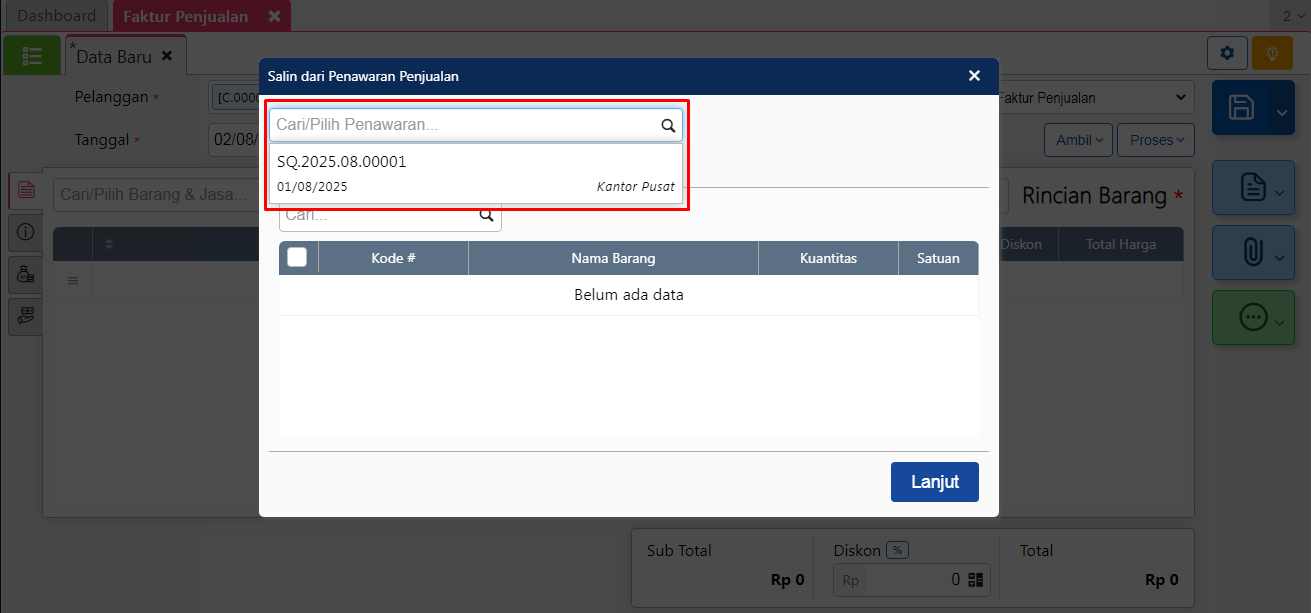Click the green list view icon

[31, 56]
